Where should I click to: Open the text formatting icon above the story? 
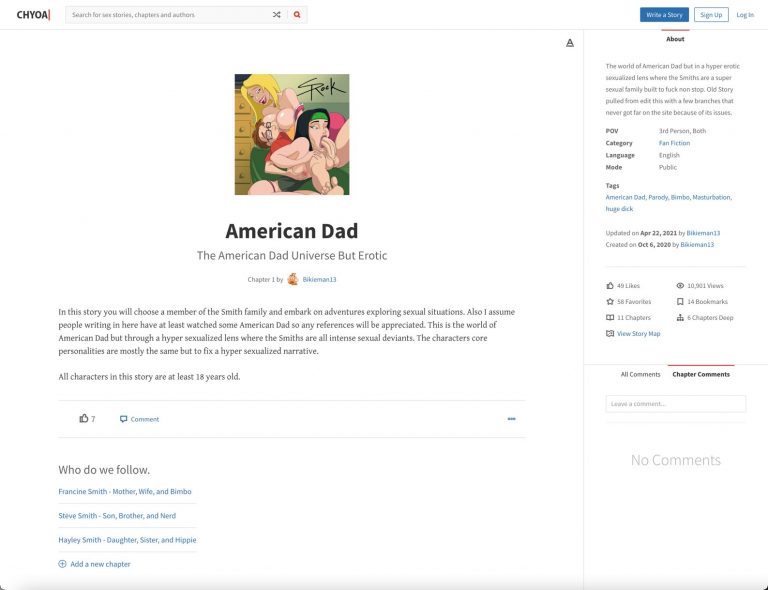(570, 43)
